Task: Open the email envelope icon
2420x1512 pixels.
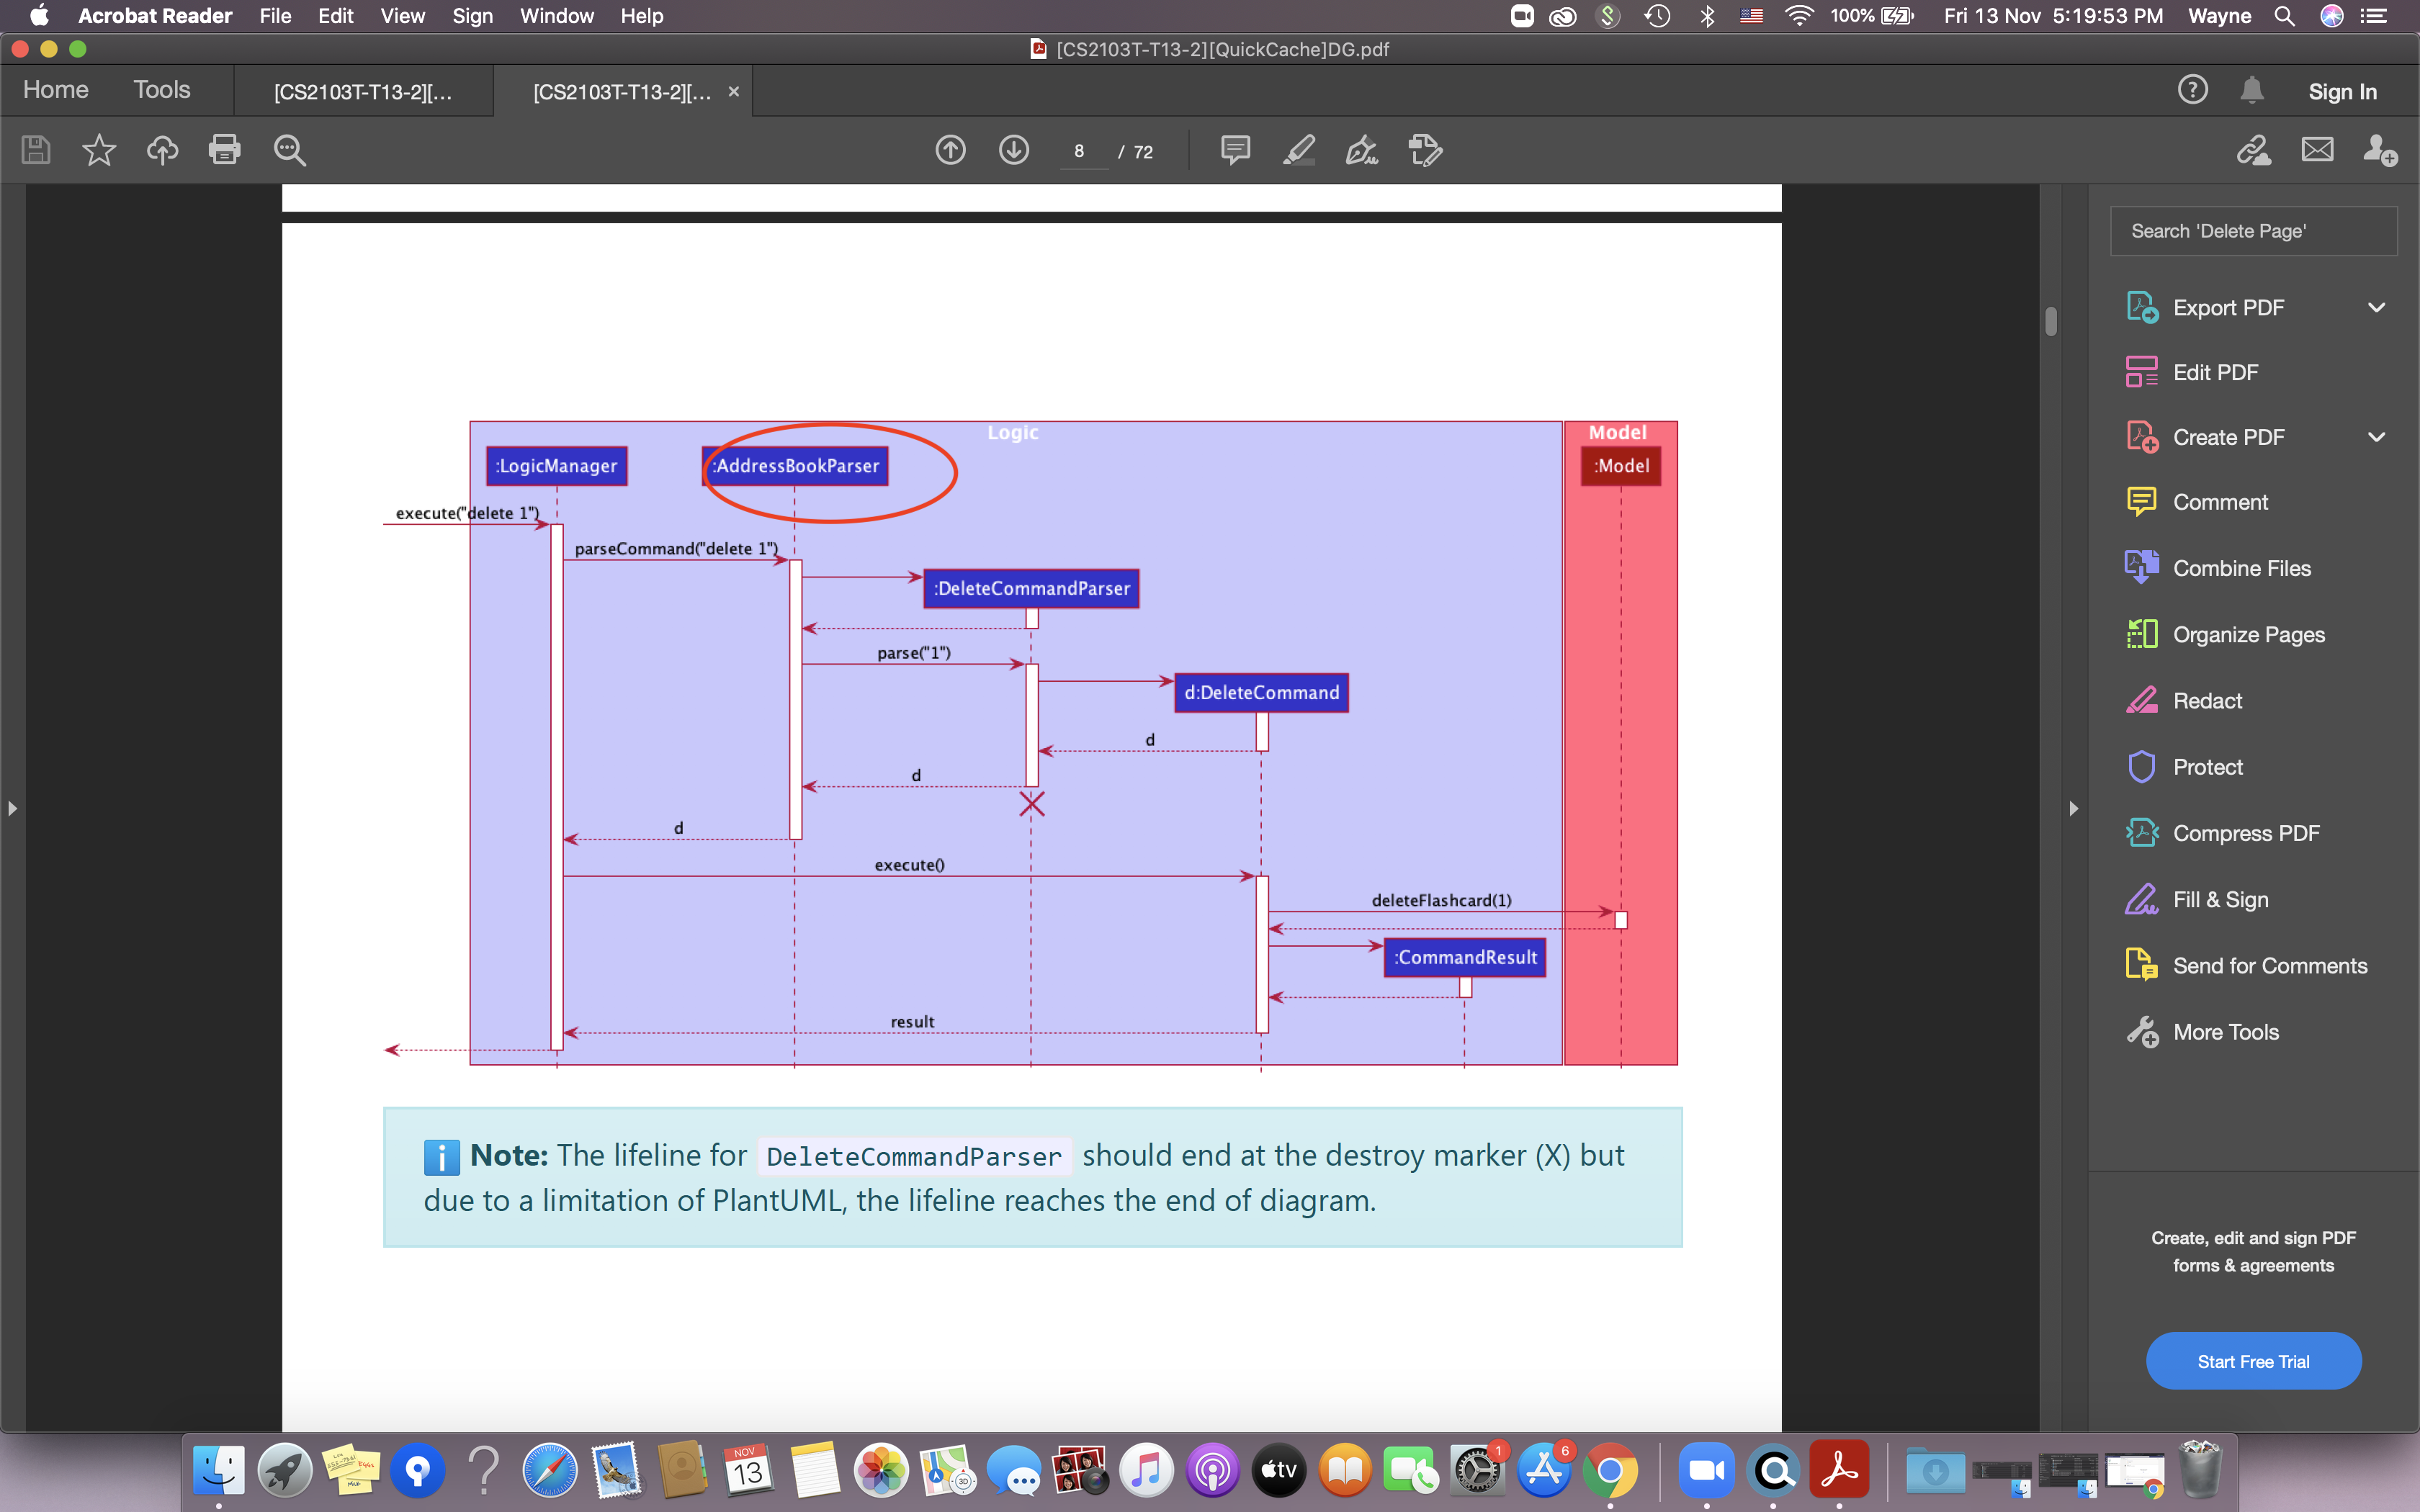Action: 2317,150
